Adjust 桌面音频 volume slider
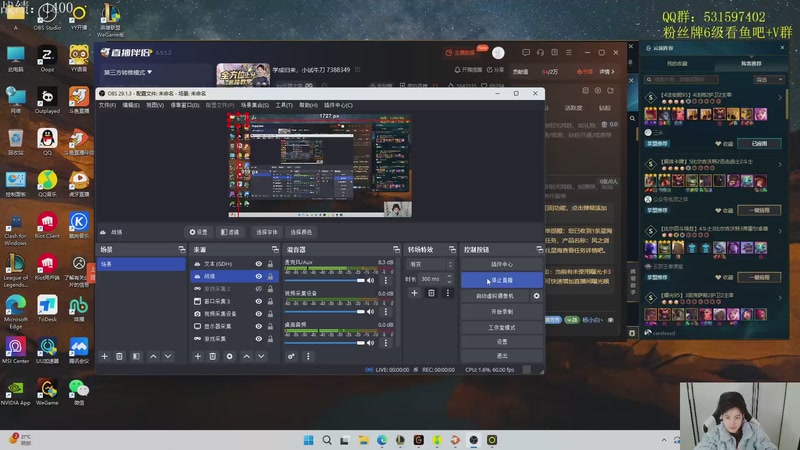The width and height of the screenshot is (800, 450). 324,343
